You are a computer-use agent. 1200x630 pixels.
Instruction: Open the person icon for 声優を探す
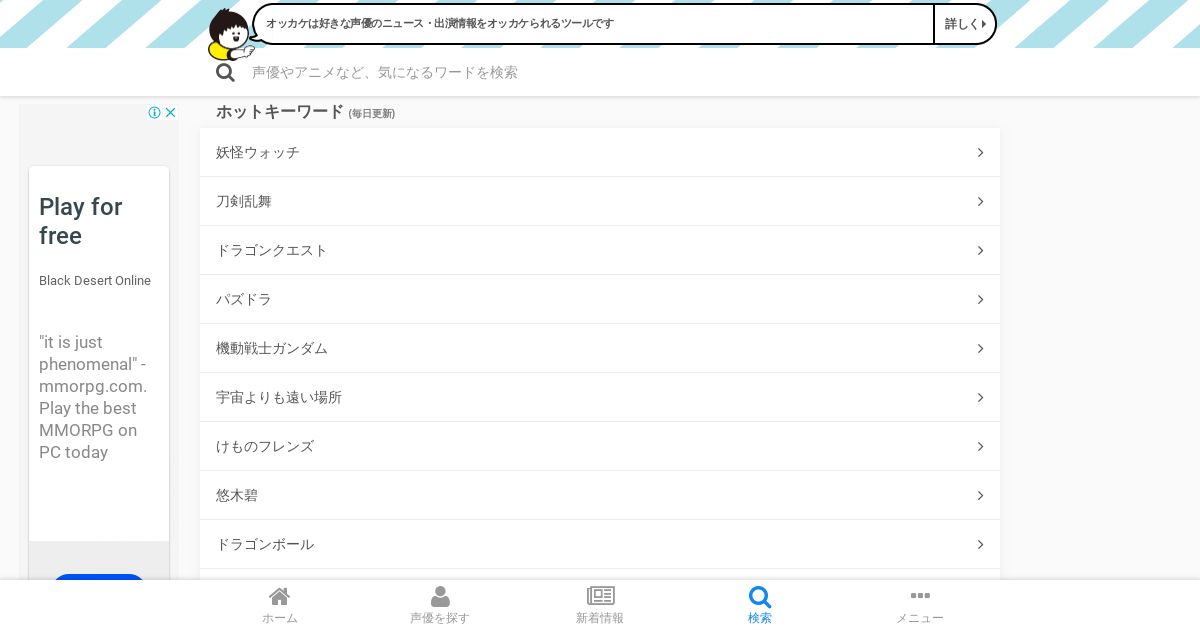[440, 597]
